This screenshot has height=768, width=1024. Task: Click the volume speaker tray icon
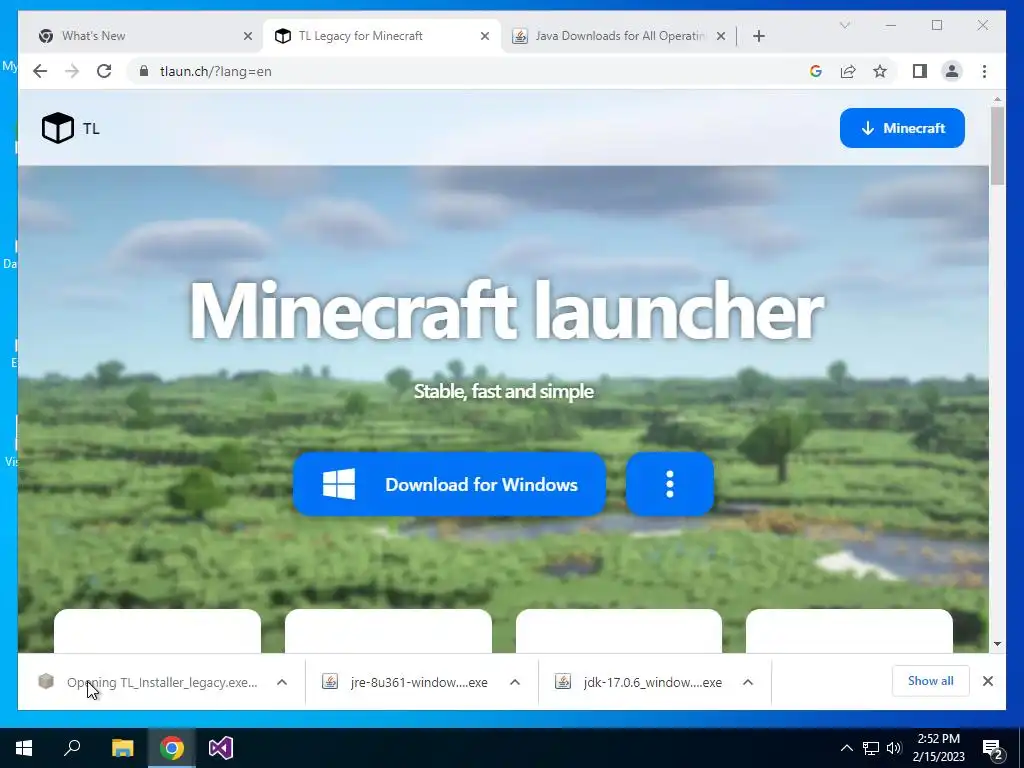pyautogui.click(x=894, y=748)
